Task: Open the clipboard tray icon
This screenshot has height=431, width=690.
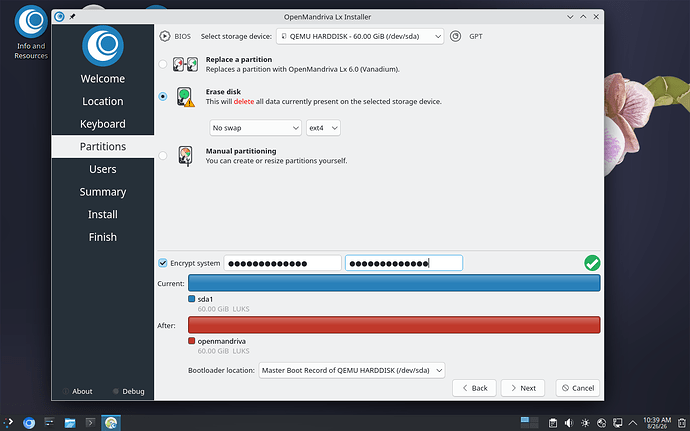Action: pos(553,423)
